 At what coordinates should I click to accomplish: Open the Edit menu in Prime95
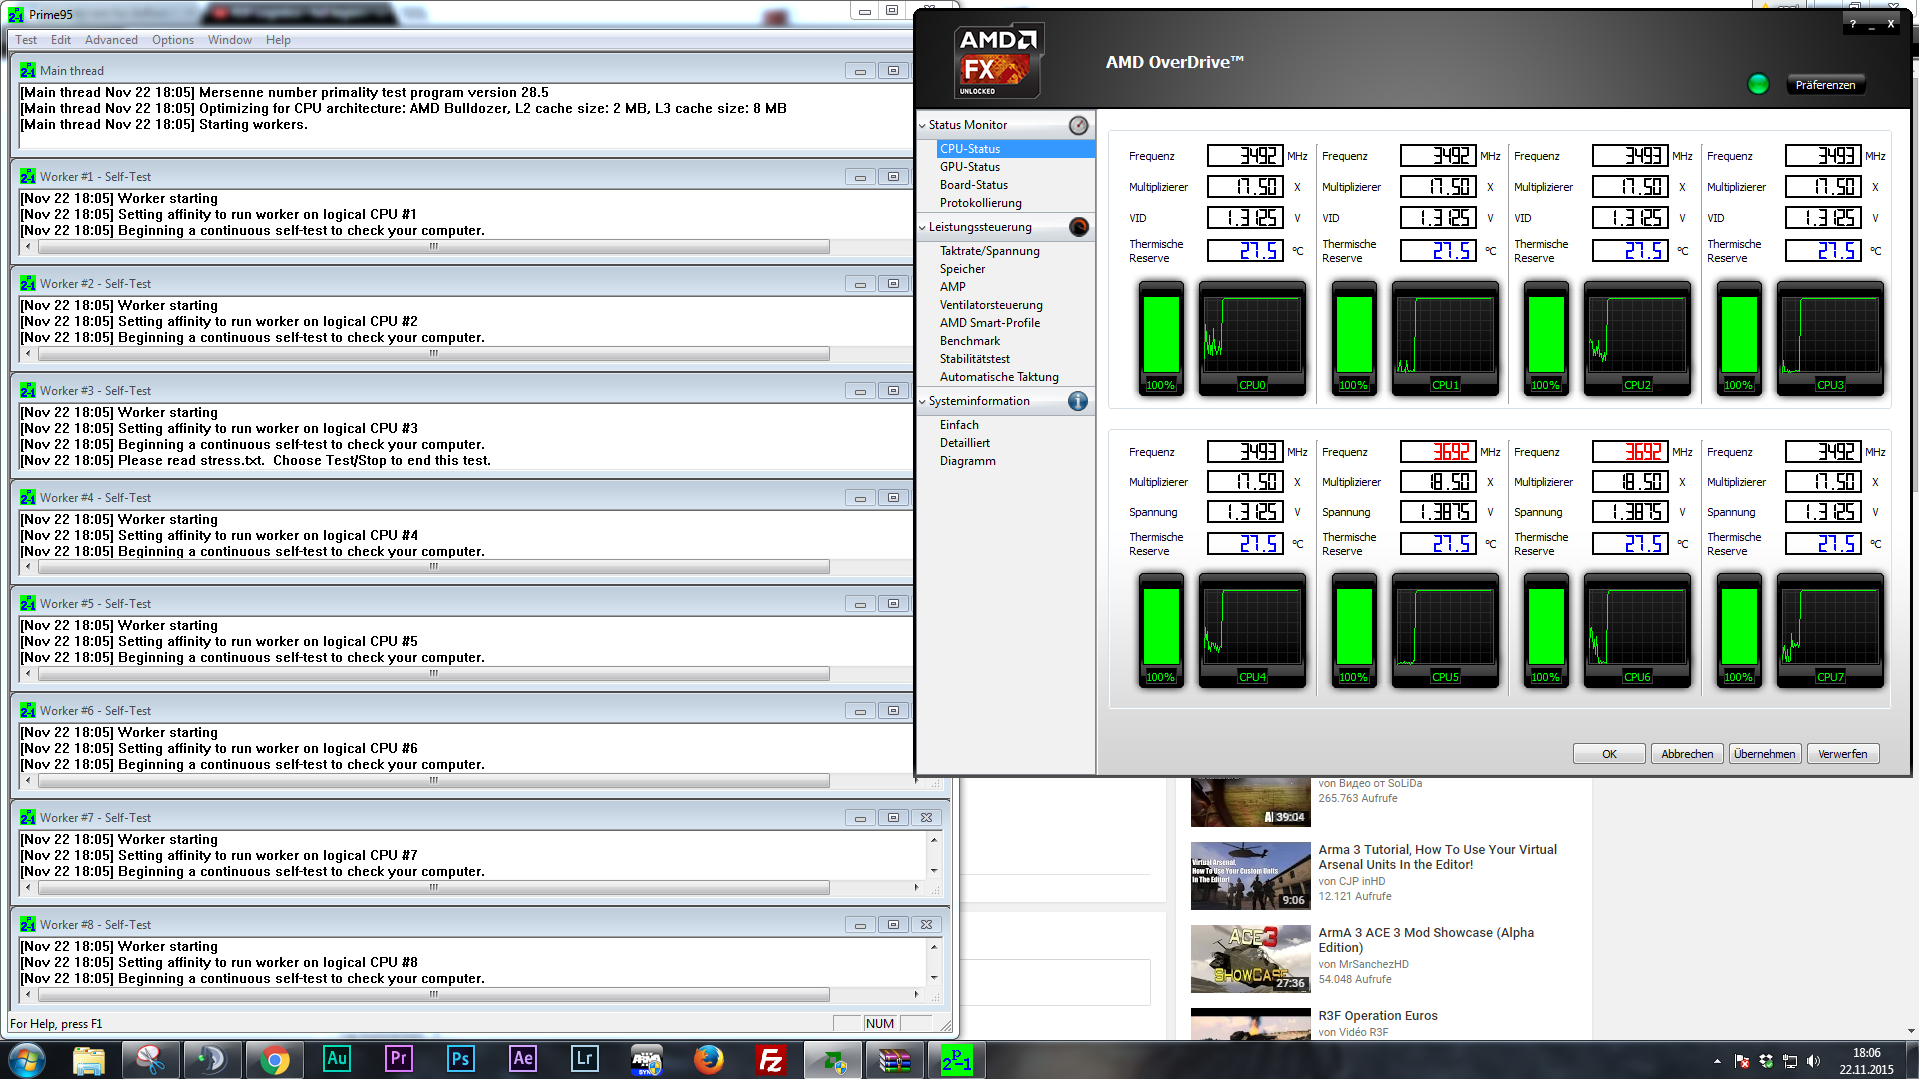point(61,40)
